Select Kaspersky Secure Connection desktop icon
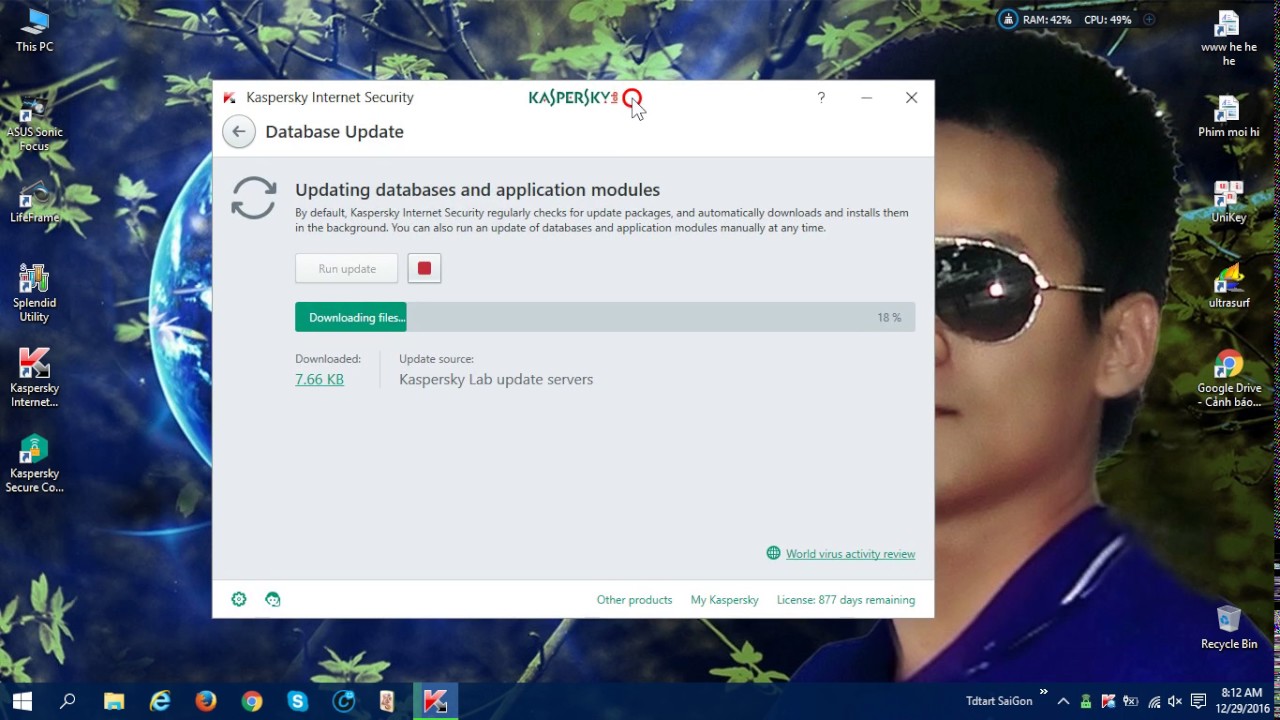This screenshot has height=720, width=1280. 34,463
